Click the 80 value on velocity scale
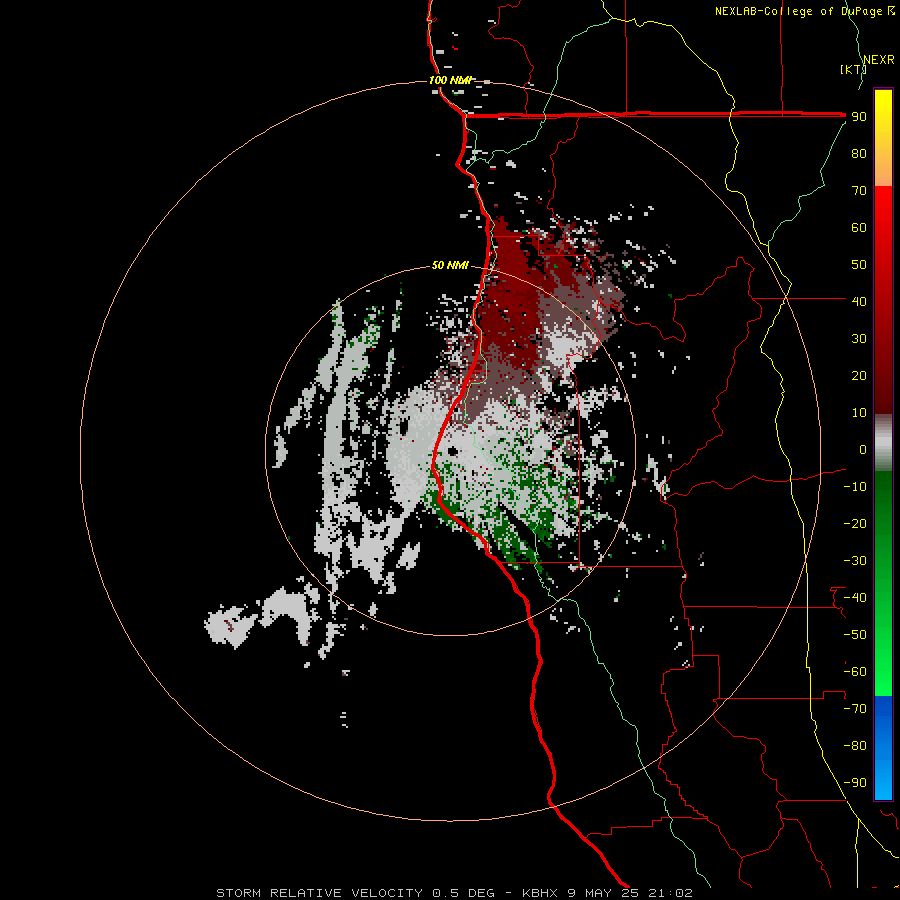Image resolution: width=900 pixels, height=900 pixels. pyautogui.click(x=859, y=154)
